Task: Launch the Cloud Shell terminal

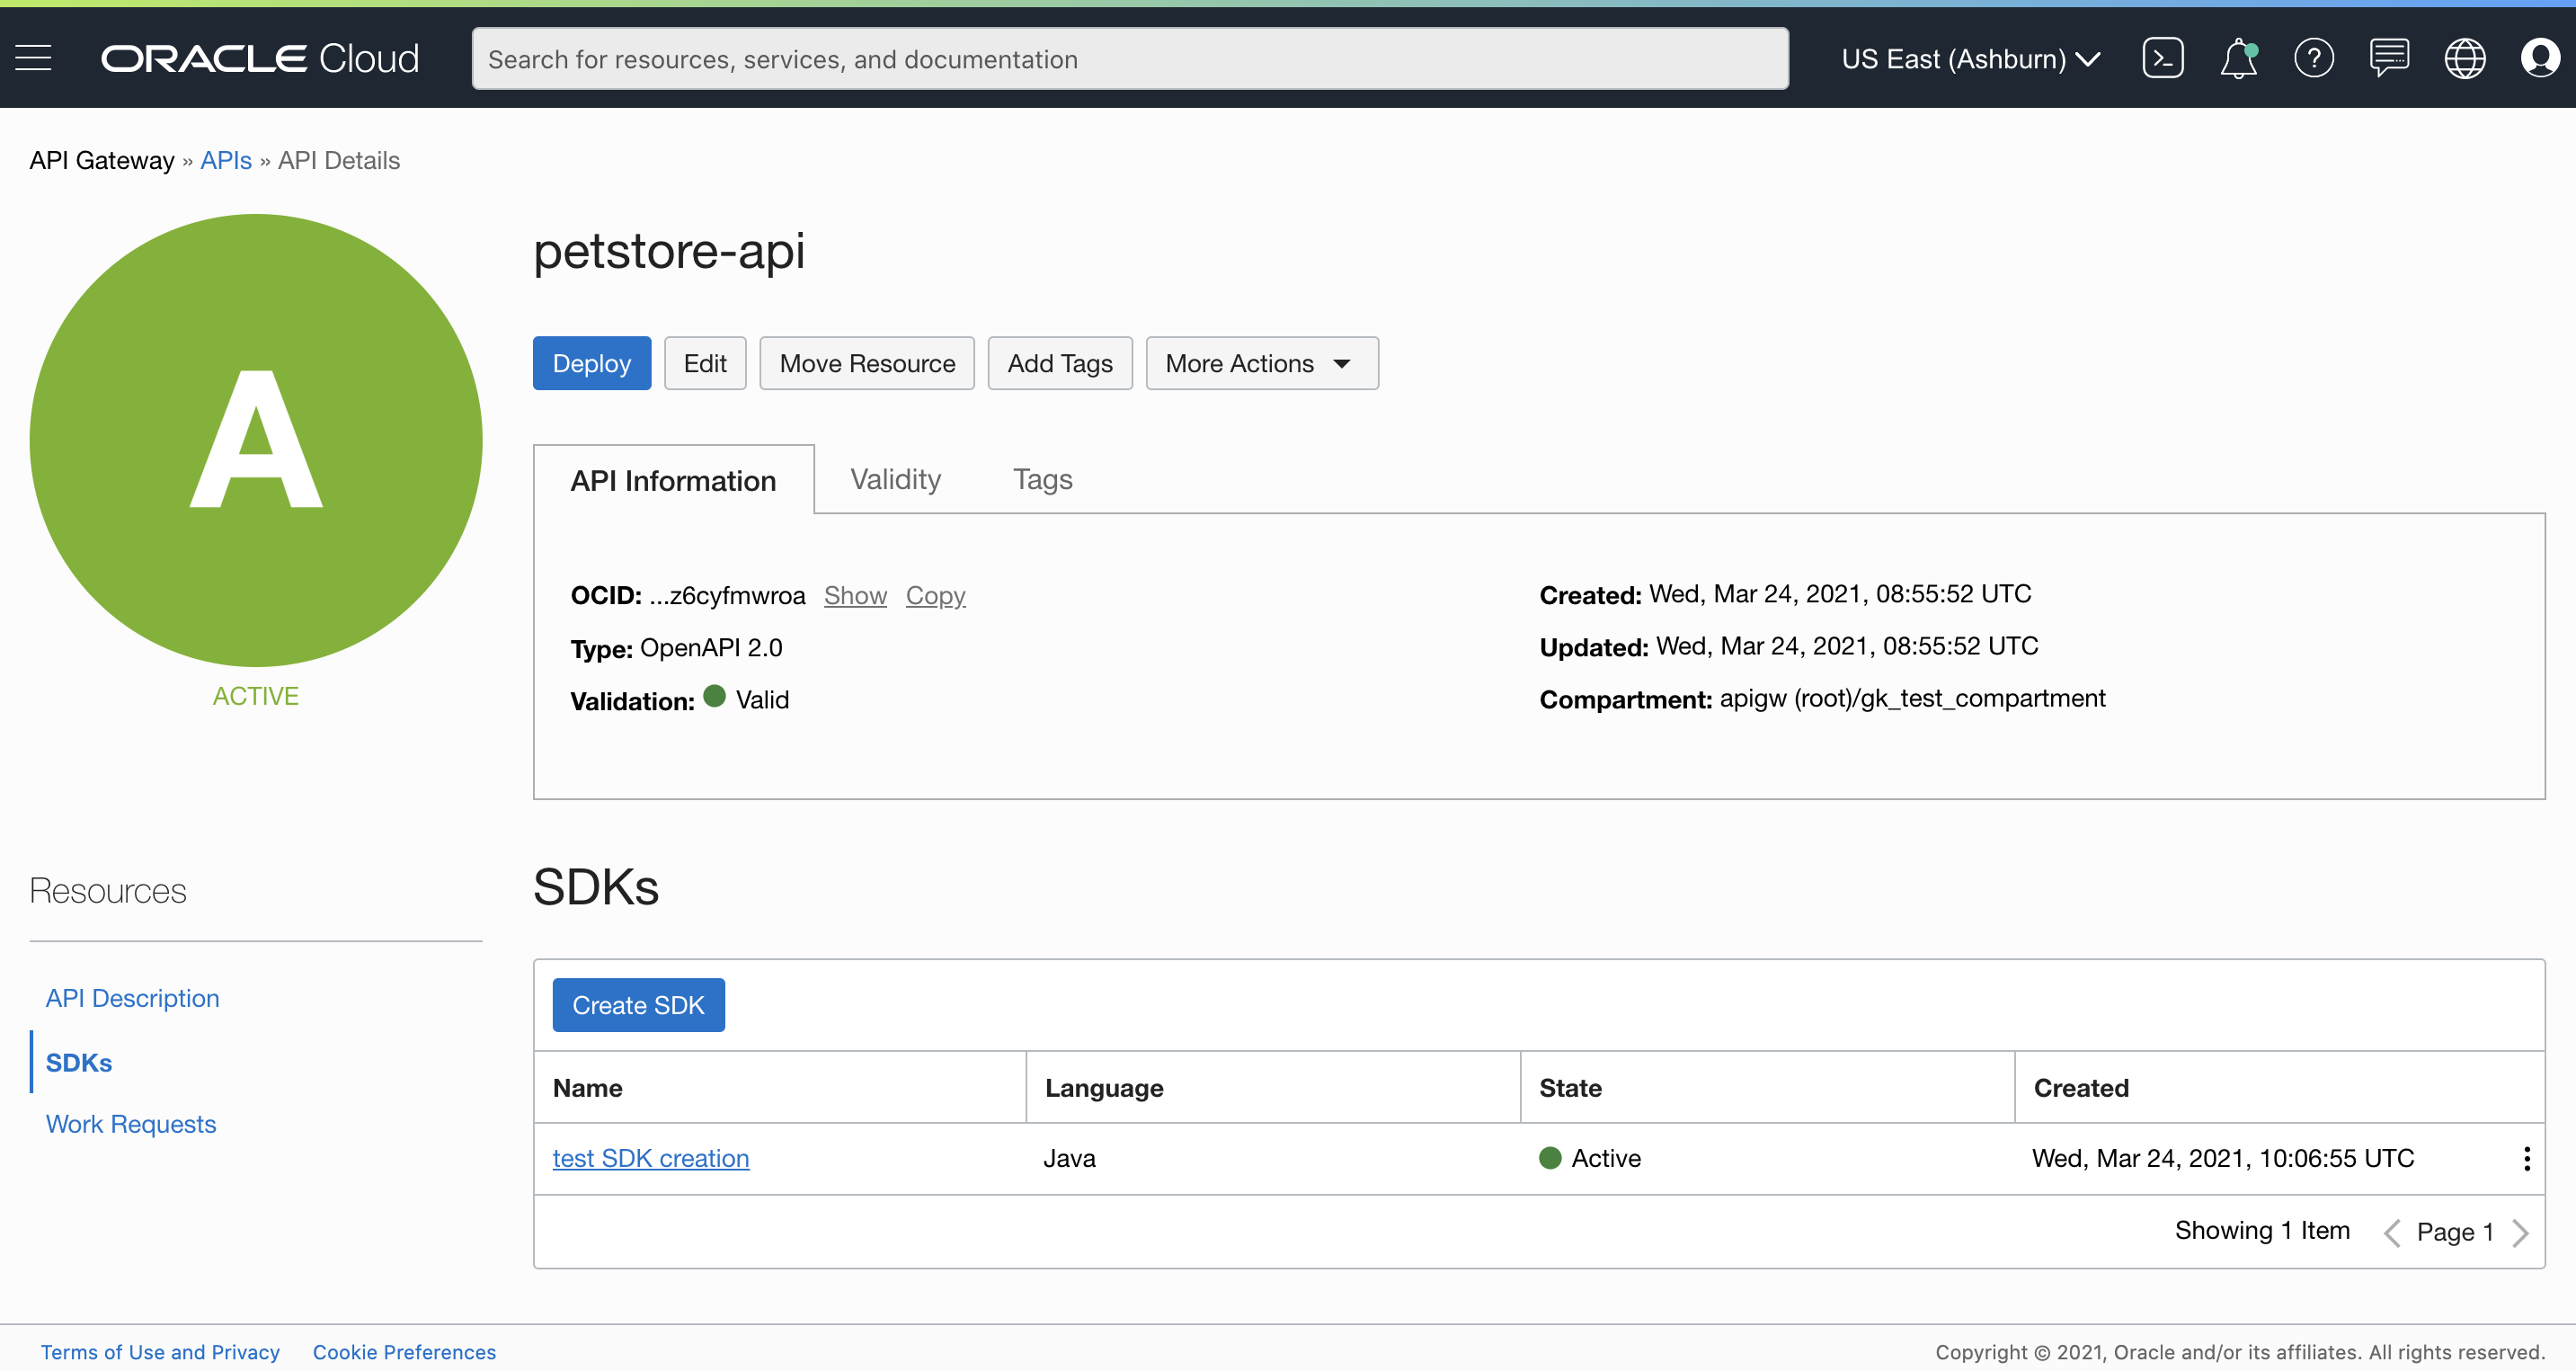Action: 2163,58
